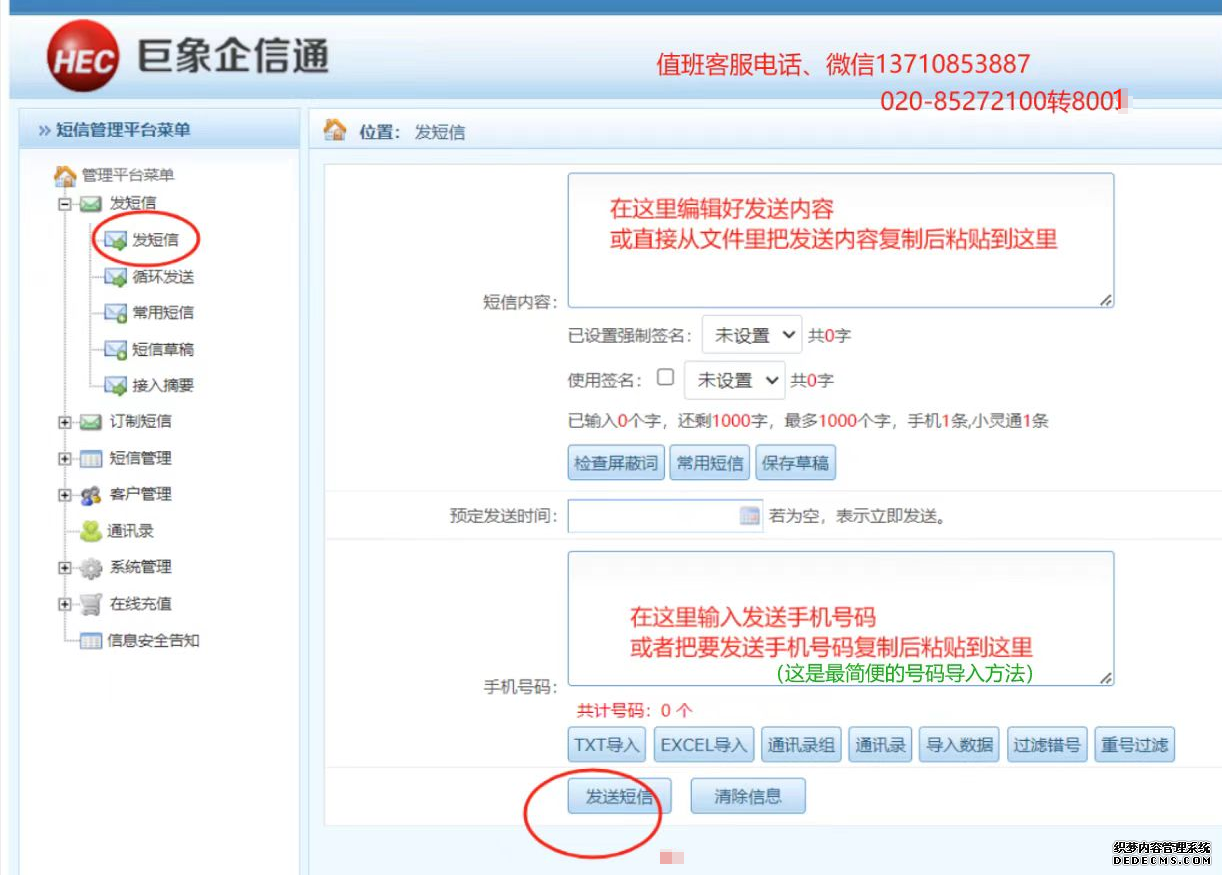Open 通讯录 from the sidebar

(x=130, y=531)
